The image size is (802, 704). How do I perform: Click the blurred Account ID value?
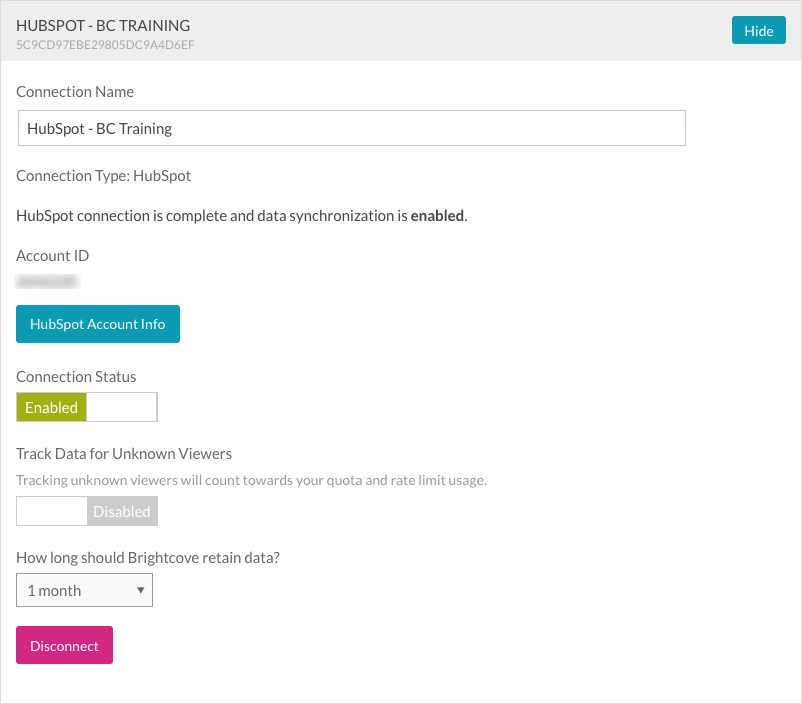(48, 282)
